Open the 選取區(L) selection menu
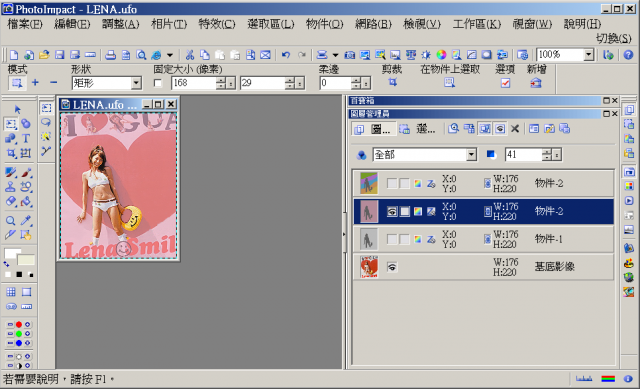Screen dimensions: 640x389 271,24
